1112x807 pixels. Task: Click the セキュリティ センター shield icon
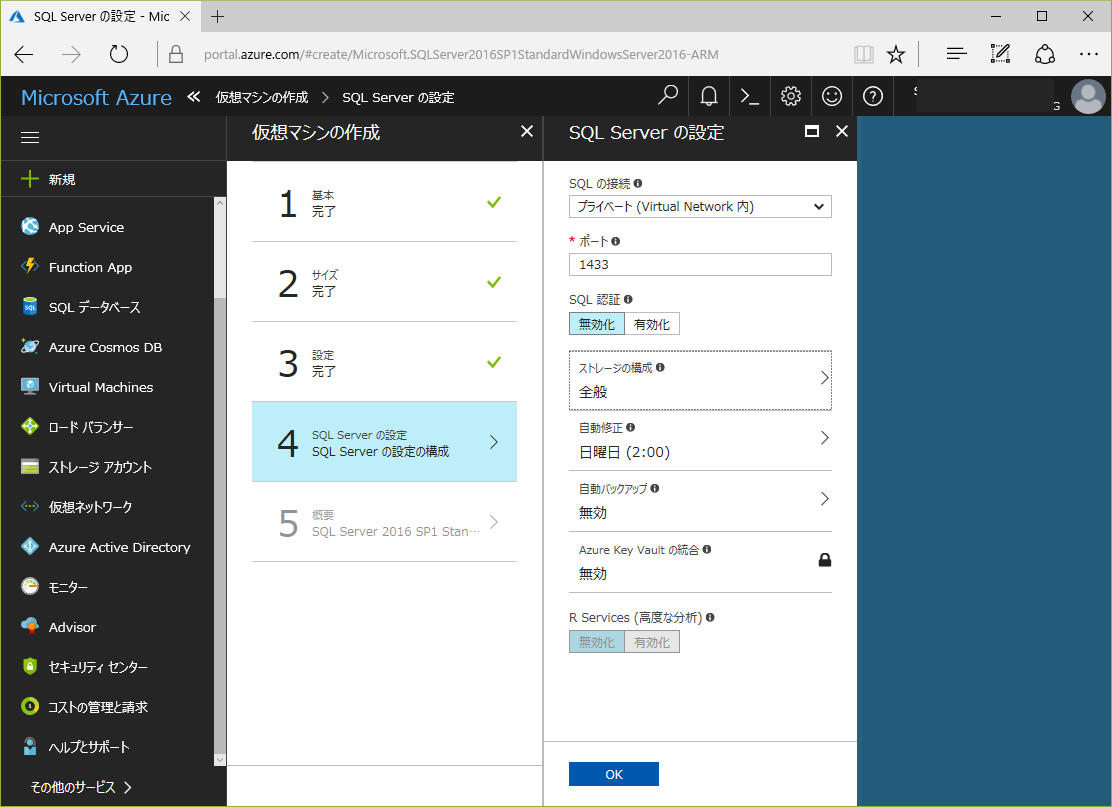point(30,667)
